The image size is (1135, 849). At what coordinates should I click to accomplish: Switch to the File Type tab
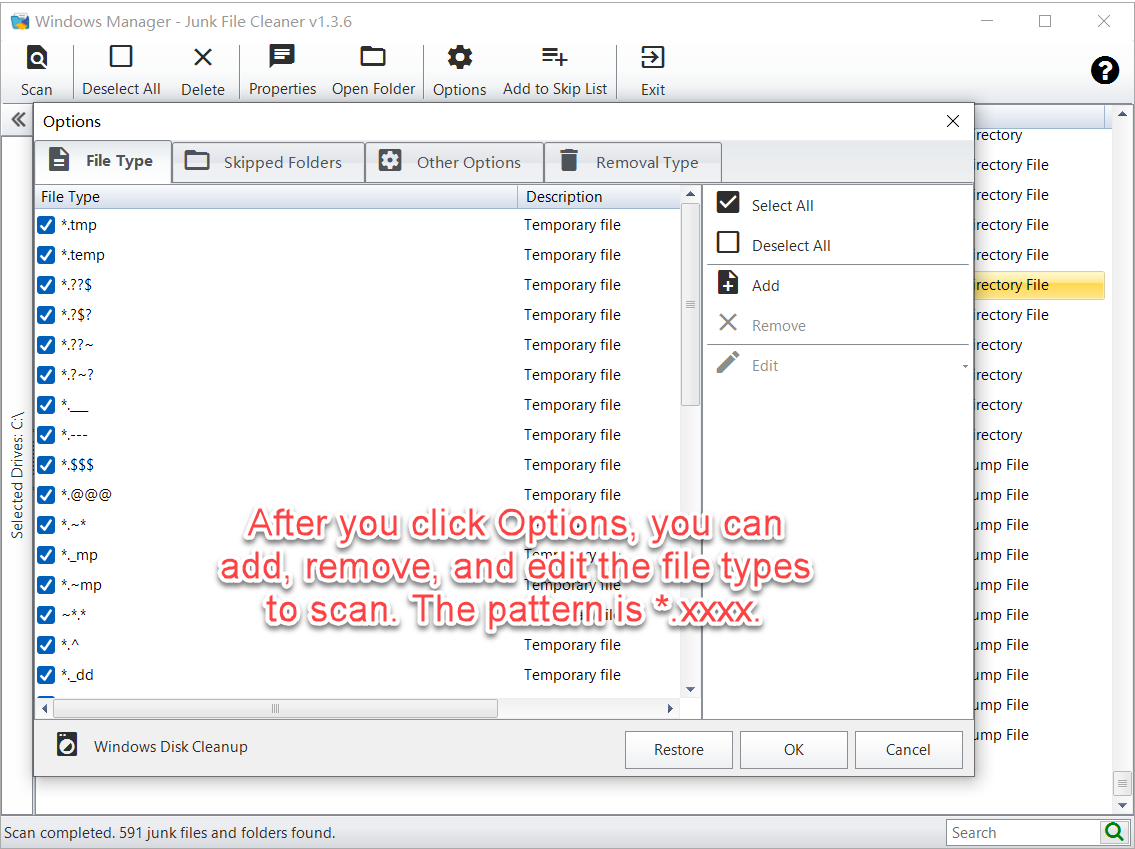coord(103,161)
